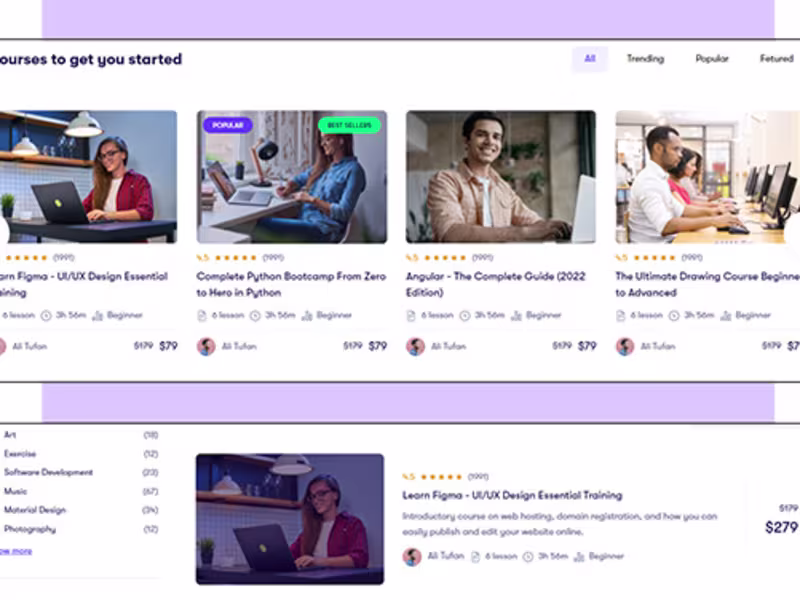
Task: Click clock duration icon on Angular card
Action: click(x=465, y=316)
